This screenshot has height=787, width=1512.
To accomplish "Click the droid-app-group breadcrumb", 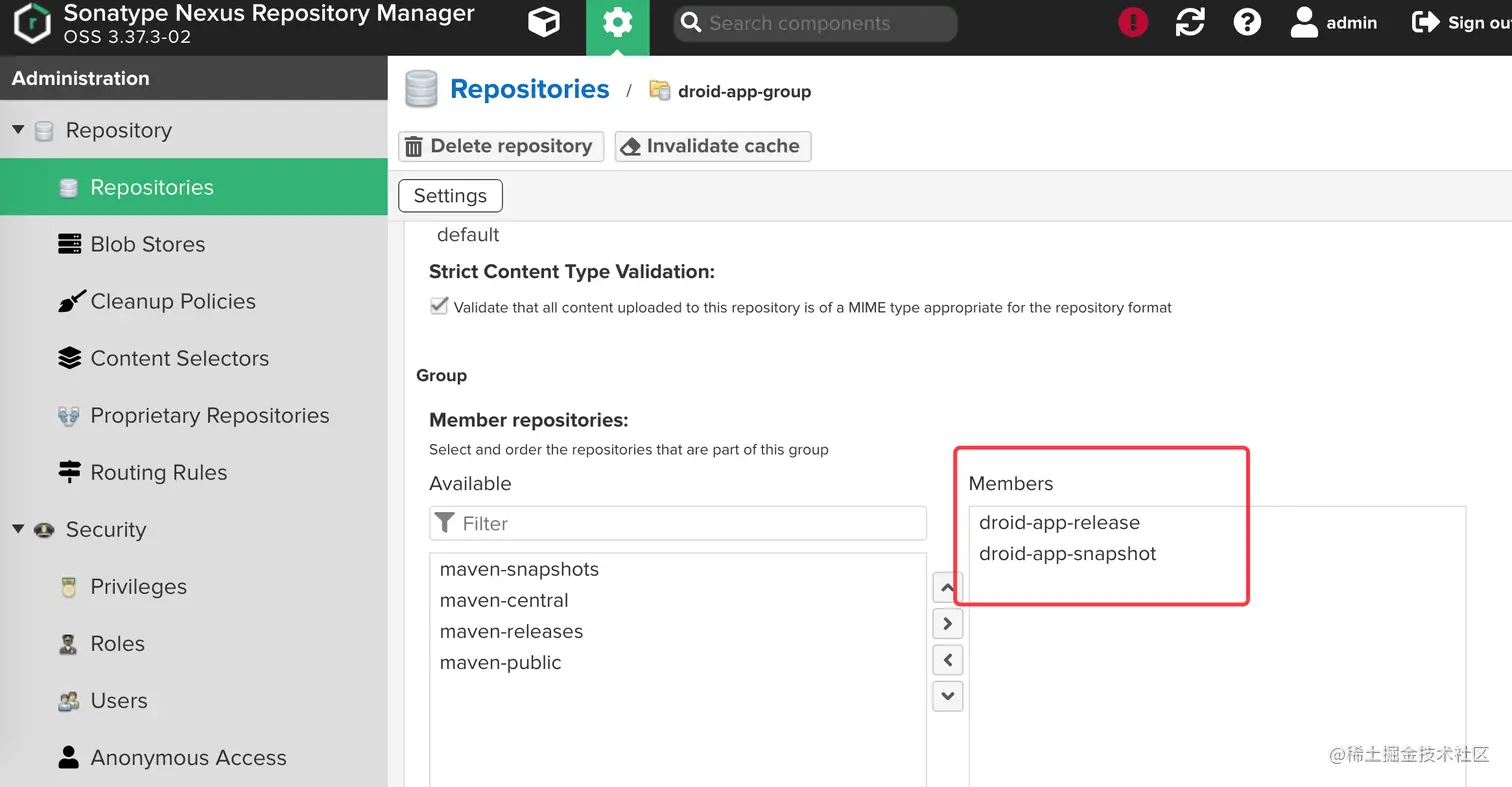I will (x=744, y=91).
